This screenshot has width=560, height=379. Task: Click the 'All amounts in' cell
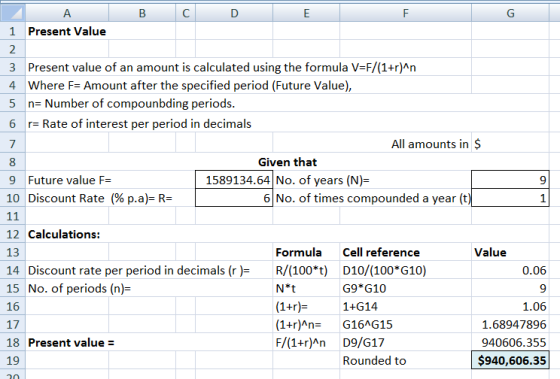coord(430,144)
